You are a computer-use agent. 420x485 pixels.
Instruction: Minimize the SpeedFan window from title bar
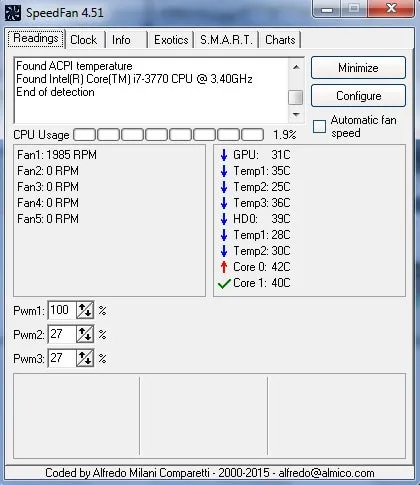click(x=327, y=9)
